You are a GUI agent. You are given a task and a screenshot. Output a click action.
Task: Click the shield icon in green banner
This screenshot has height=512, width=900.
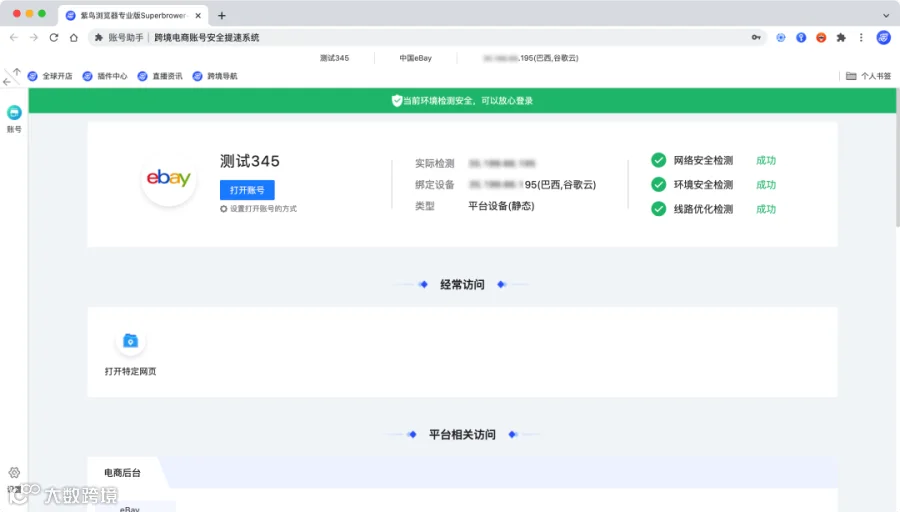pyautogui.click(x=397, y=100)
